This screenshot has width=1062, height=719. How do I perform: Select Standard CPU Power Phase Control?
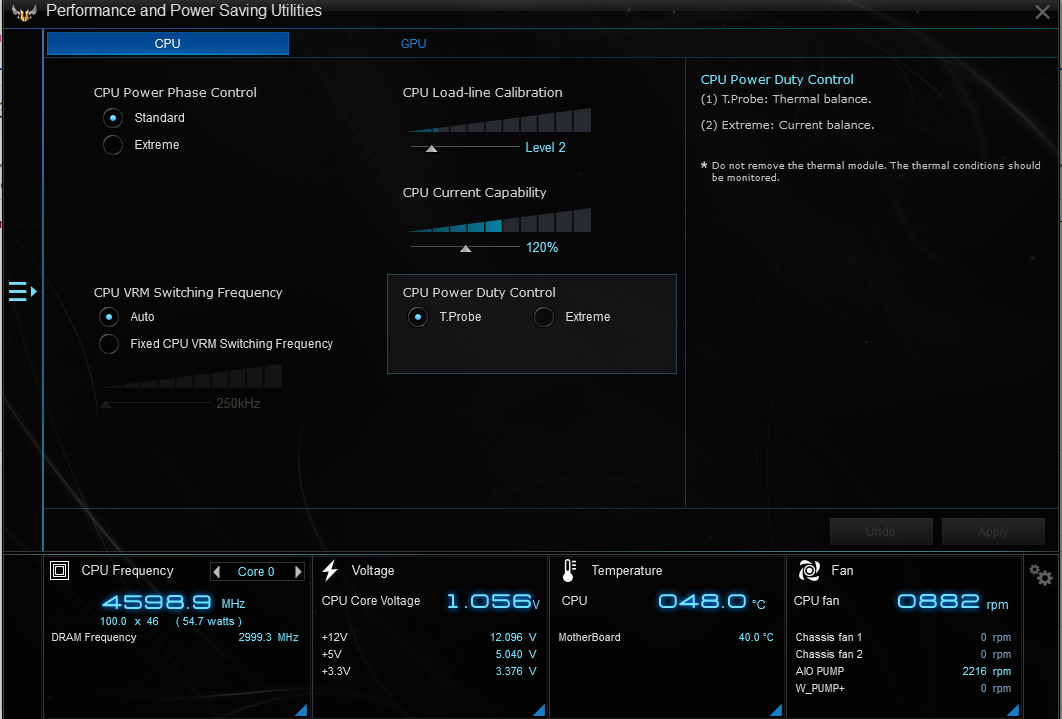(113, 118)
